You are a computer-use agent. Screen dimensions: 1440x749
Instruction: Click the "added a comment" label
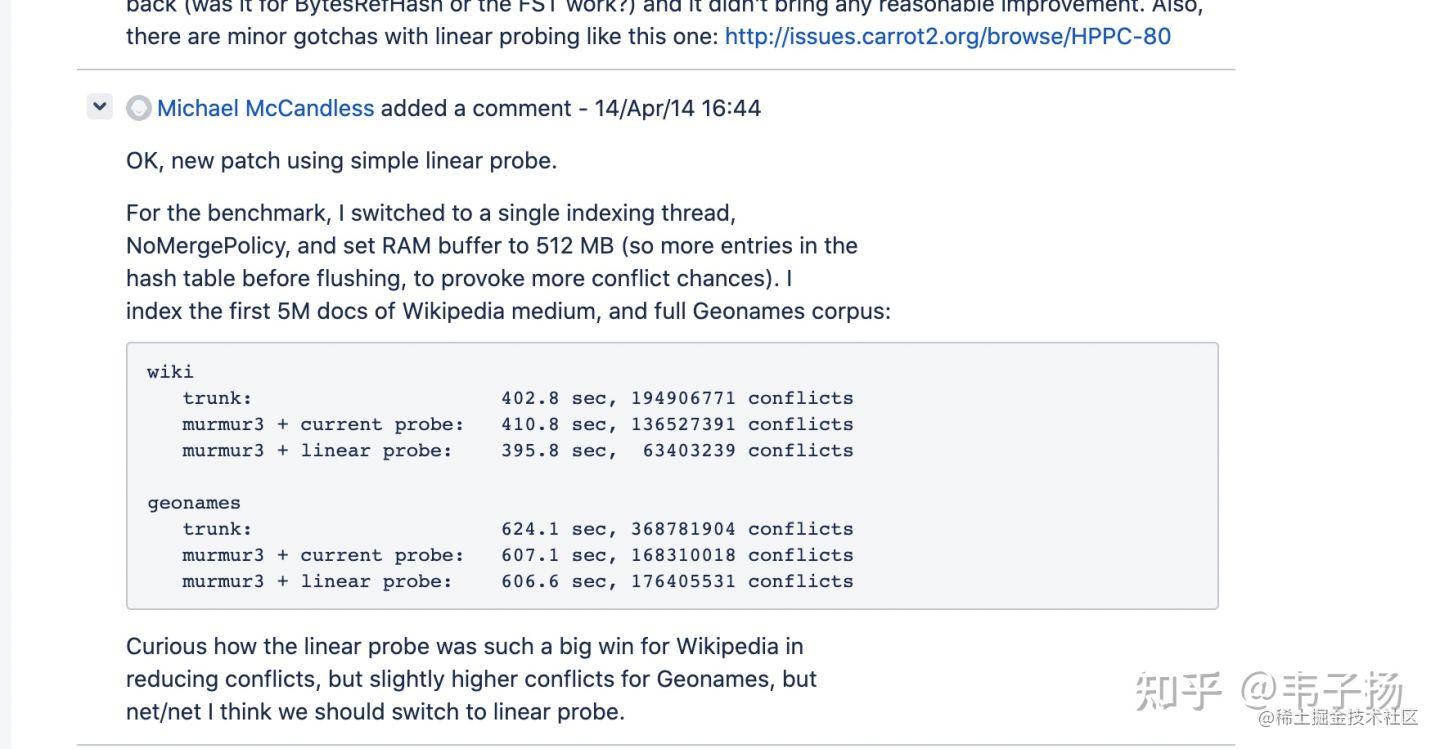[476, 108]
